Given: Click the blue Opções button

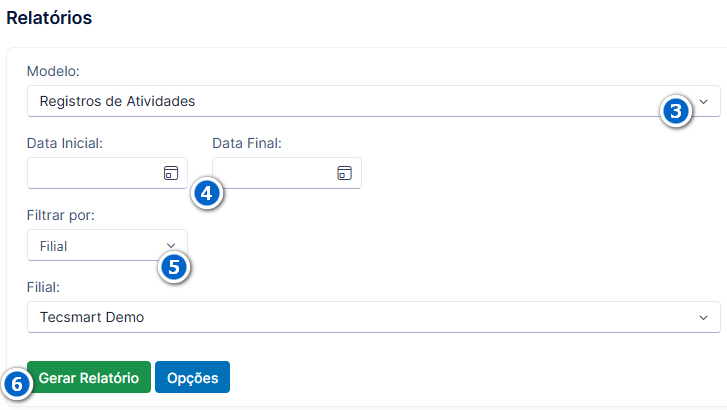Looking at the screenshot, I should coord(192,377).
